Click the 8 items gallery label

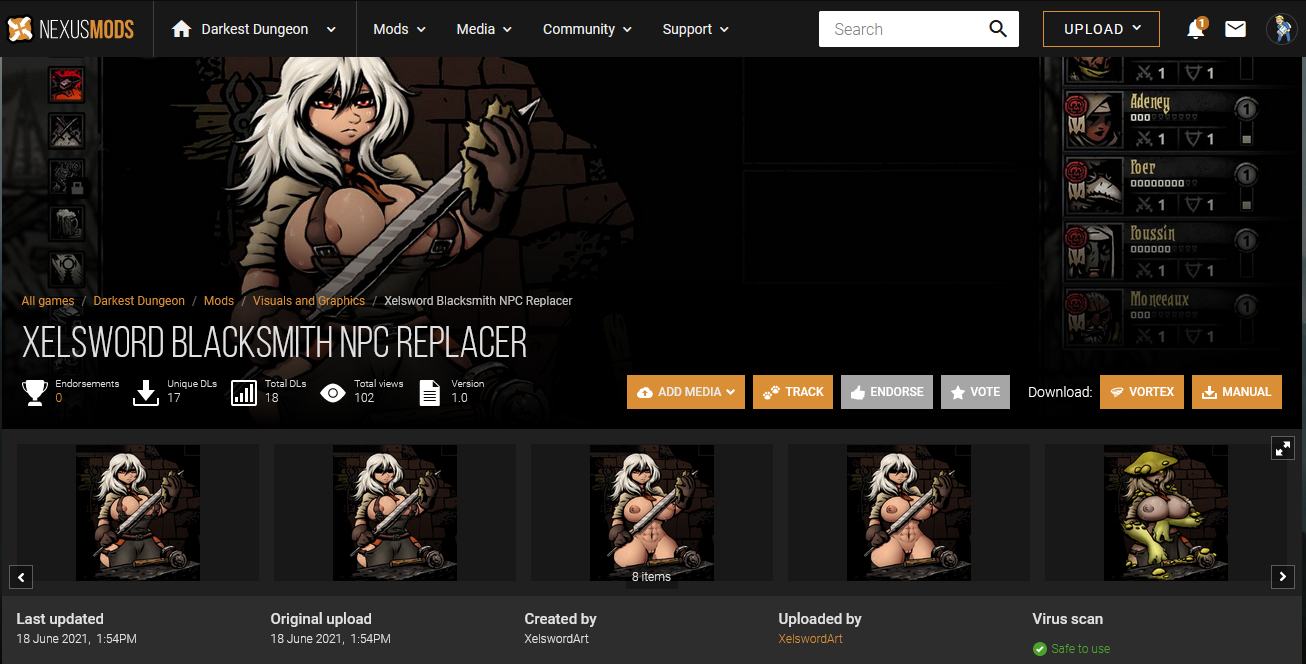pyautogui.click(x=651, y=577)
